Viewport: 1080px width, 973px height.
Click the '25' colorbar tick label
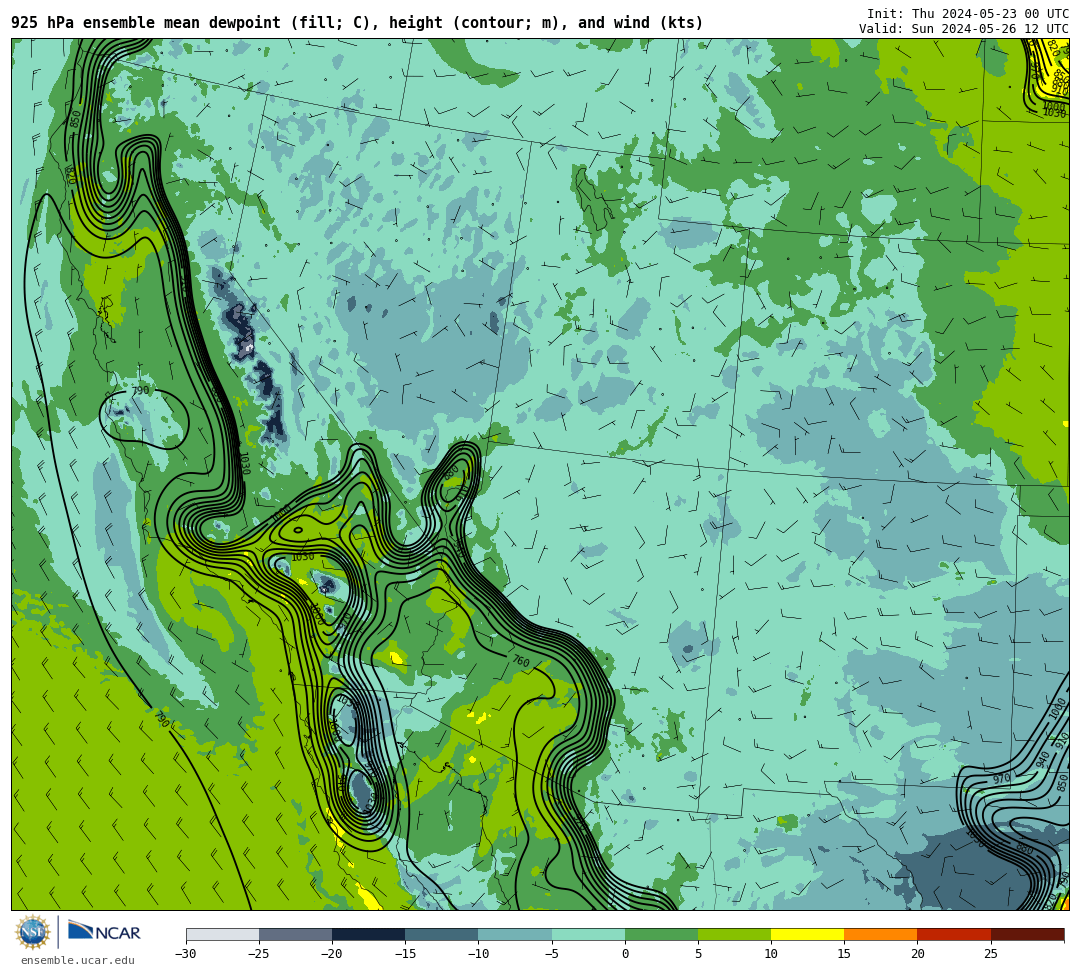990,954
